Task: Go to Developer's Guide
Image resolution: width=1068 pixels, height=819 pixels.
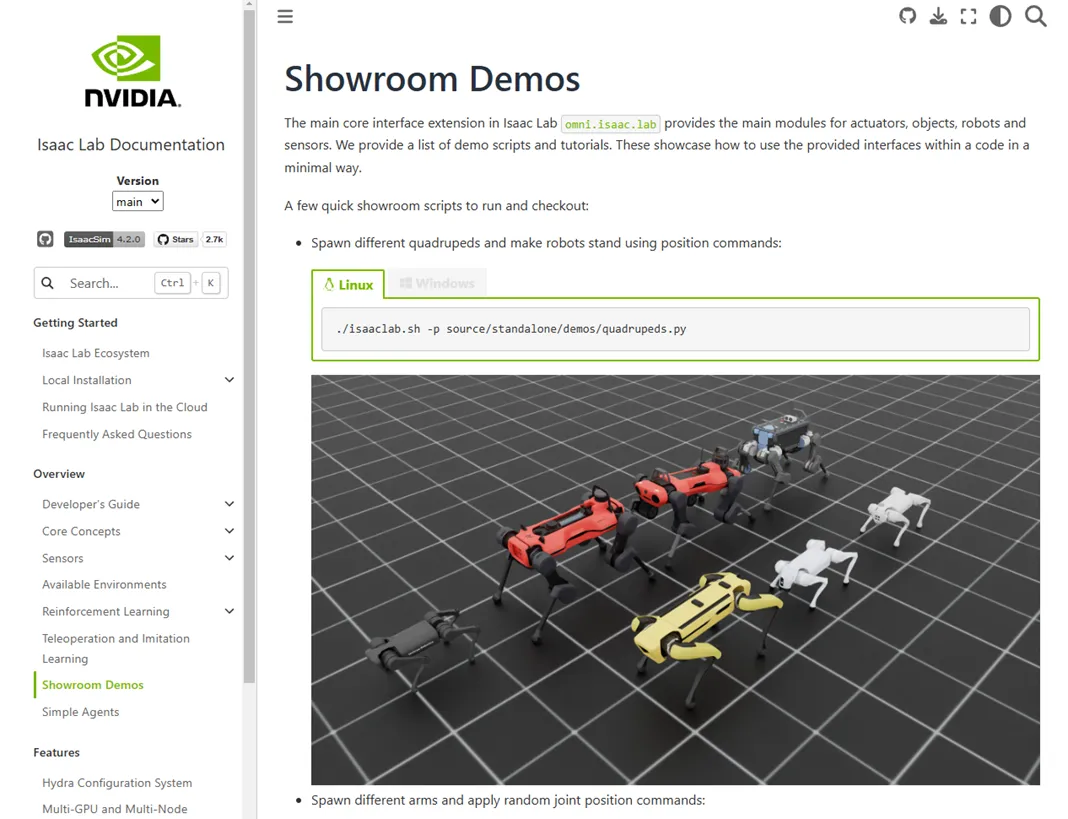Action: pyautogui.click(x=91, y=504)
